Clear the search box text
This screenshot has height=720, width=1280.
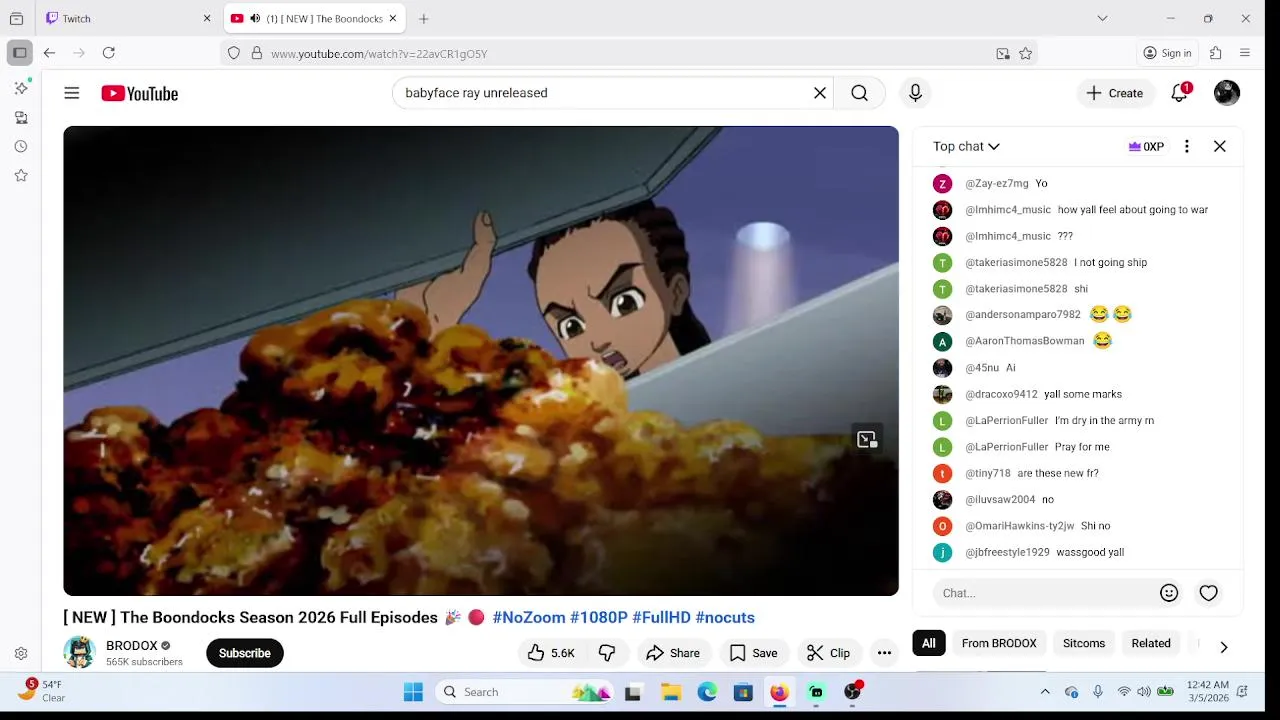(x=820, y=93)
